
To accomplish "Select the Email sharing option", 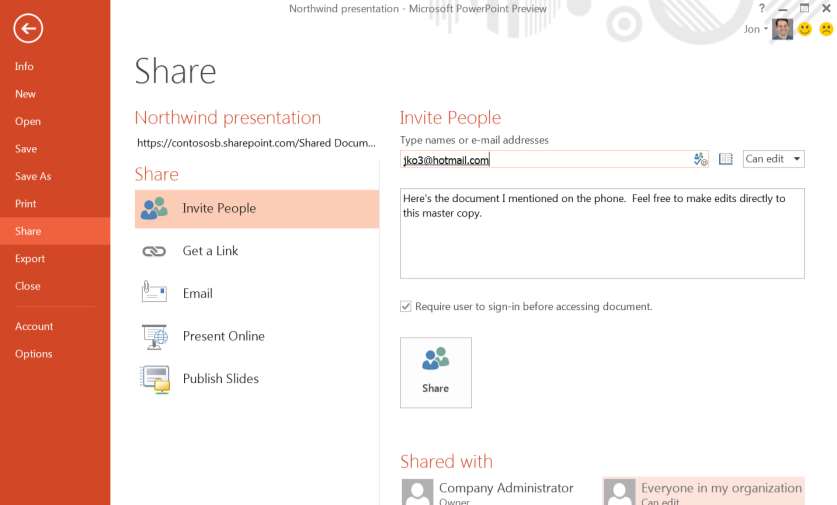I will (x=257, y=293).
